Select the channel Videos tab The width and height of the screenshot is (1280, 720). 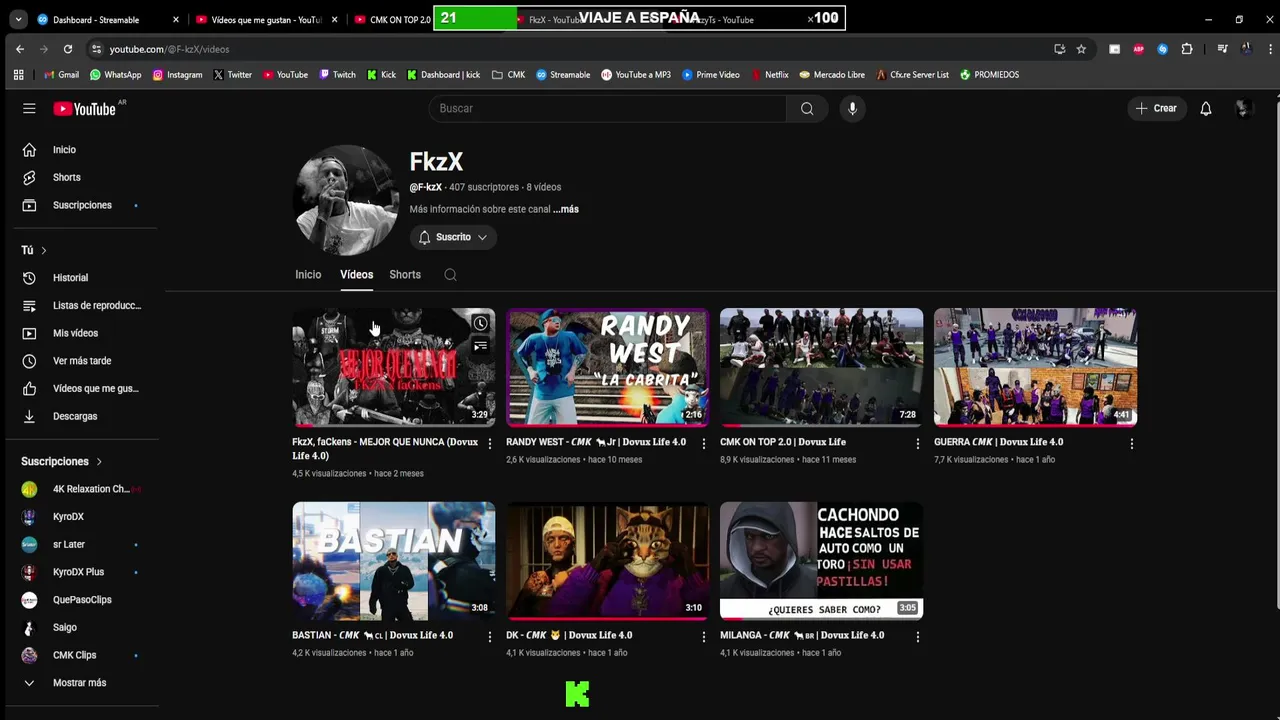point(356,275)
